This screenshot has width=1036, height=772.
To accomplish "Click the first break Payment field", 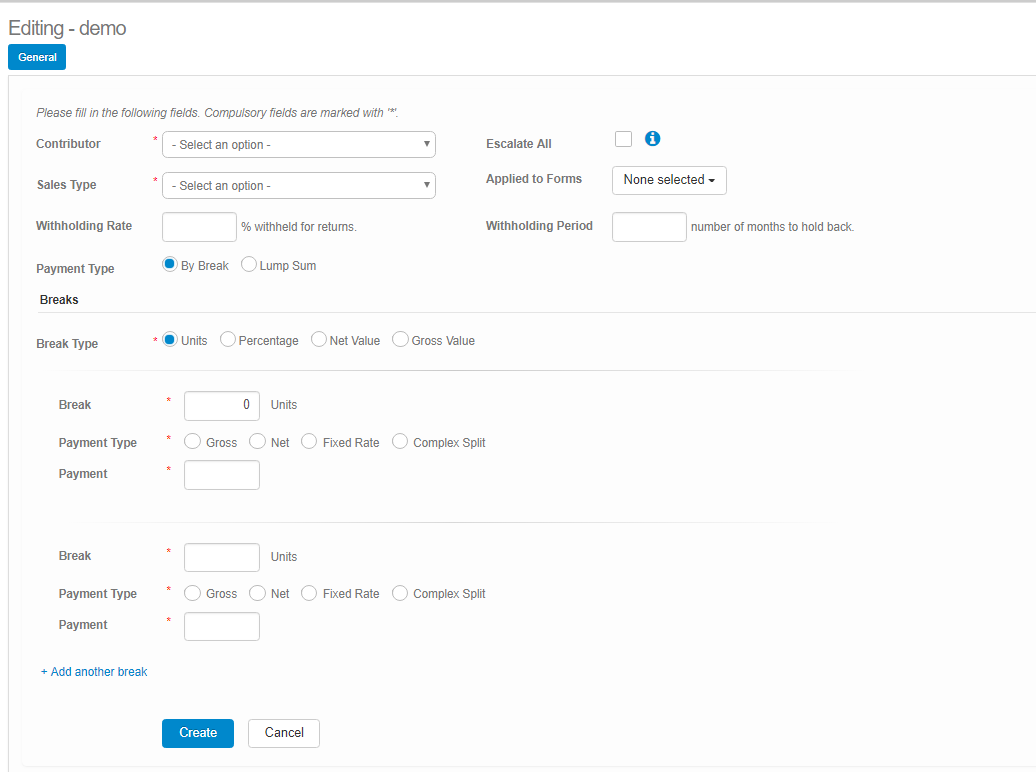I will (222, 475).
